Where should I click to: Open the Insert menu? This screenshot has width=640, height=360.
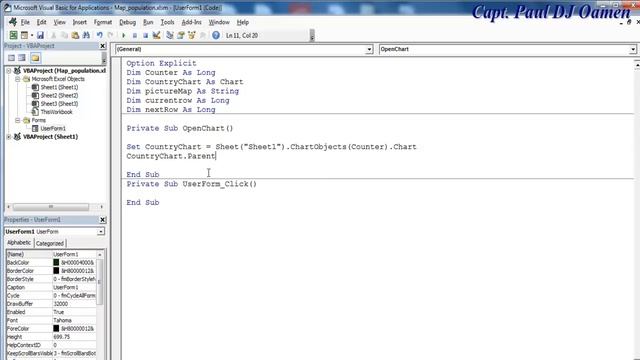pos(80,22)
